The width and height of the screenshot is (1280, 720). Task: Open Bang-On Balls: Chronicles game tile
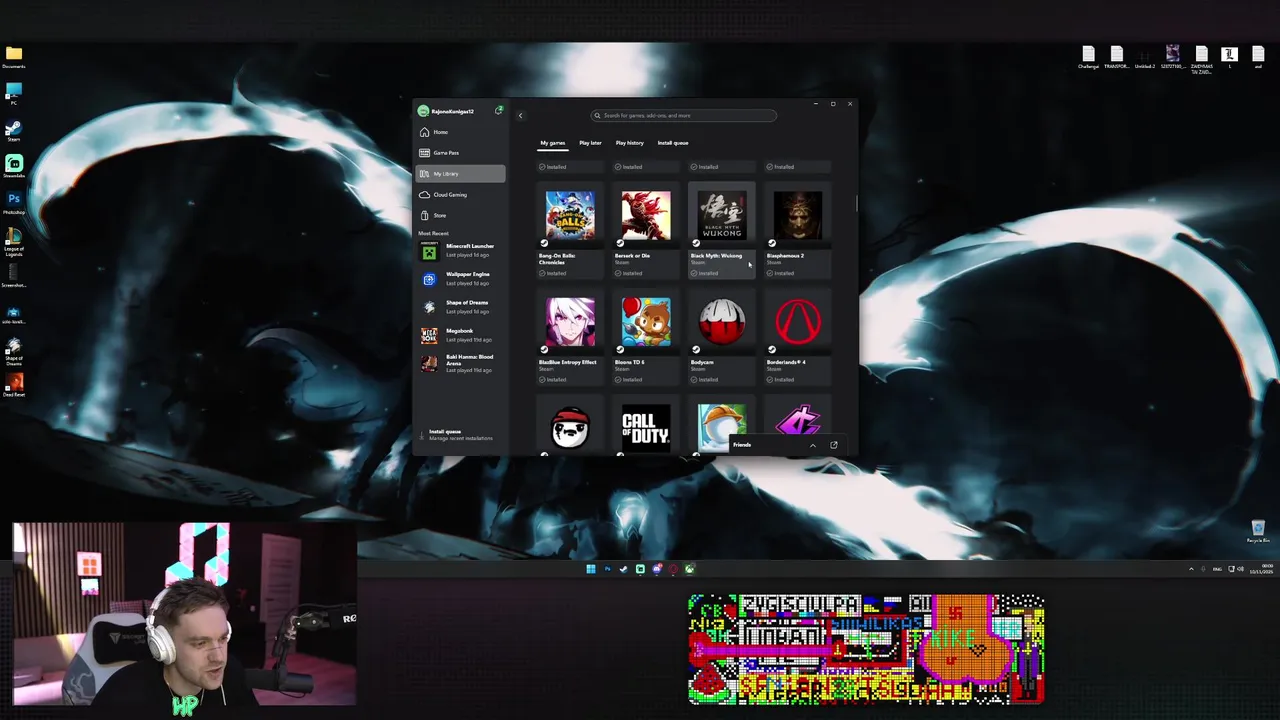570,232
